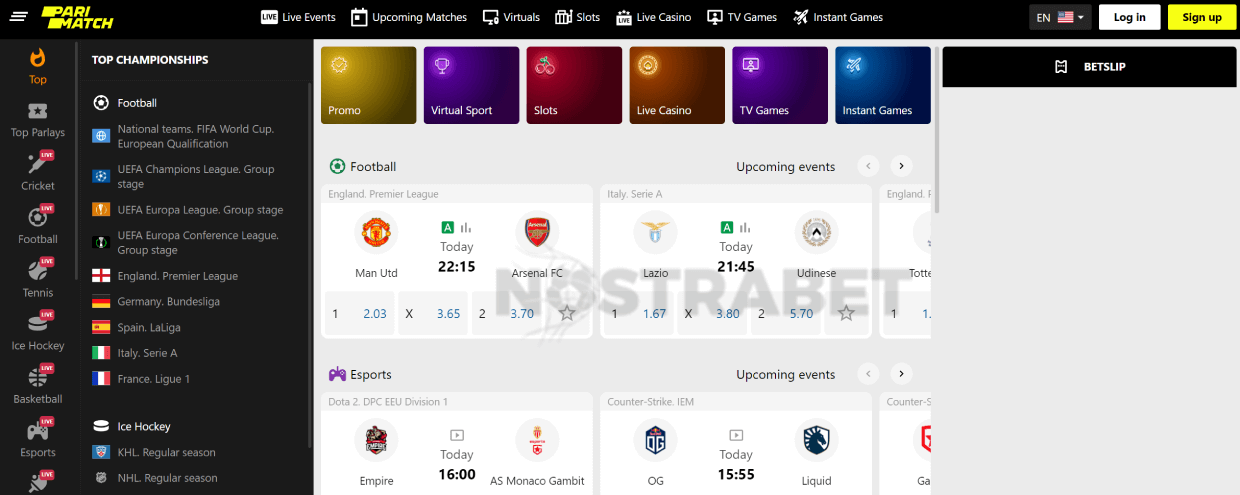1240x495 pixels.
Task: Select draw odds 3.65 for Man Utd match
Action: click(x=433, y=313)
